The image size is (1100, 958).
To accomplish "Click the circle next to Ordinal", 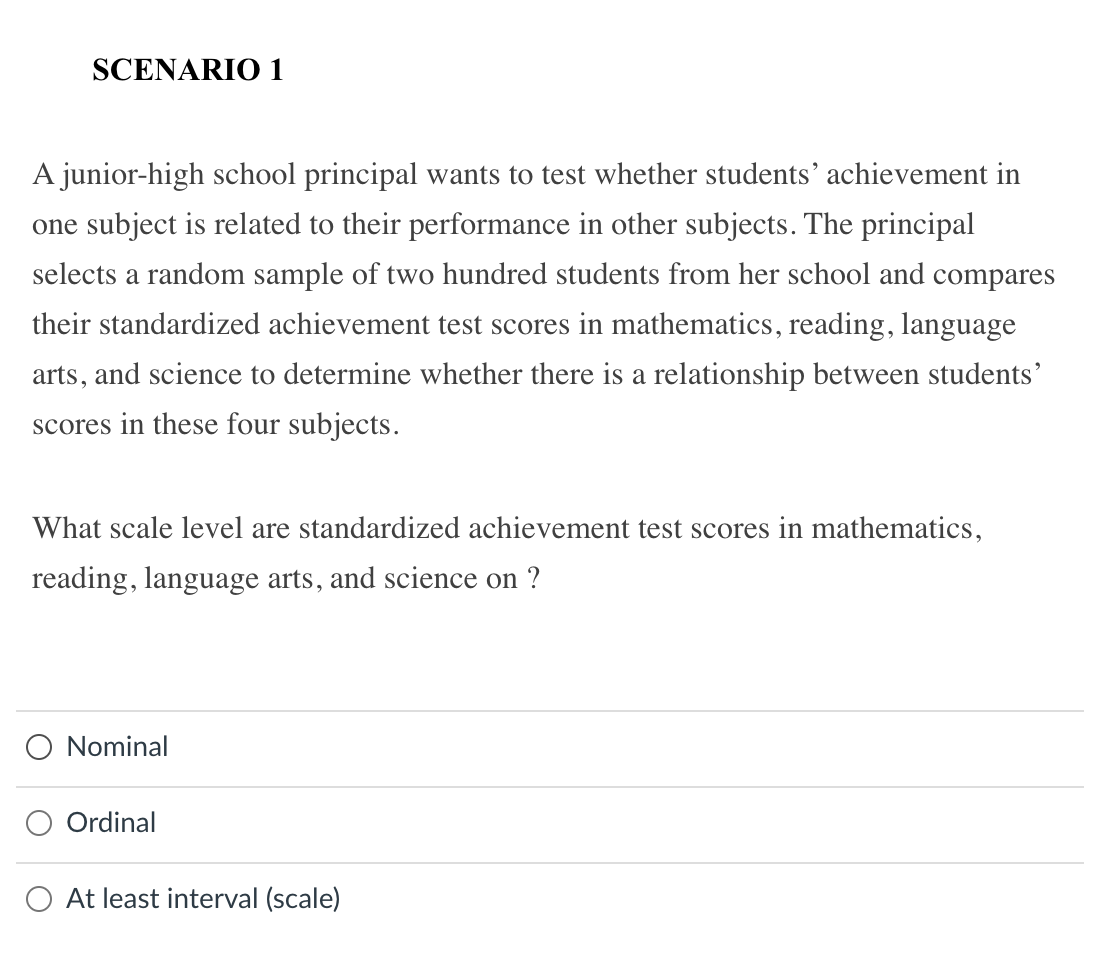I will (39, 822).
